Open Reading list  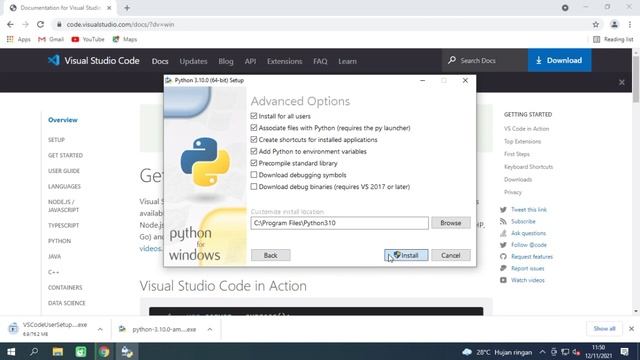(x=613, y=39)
